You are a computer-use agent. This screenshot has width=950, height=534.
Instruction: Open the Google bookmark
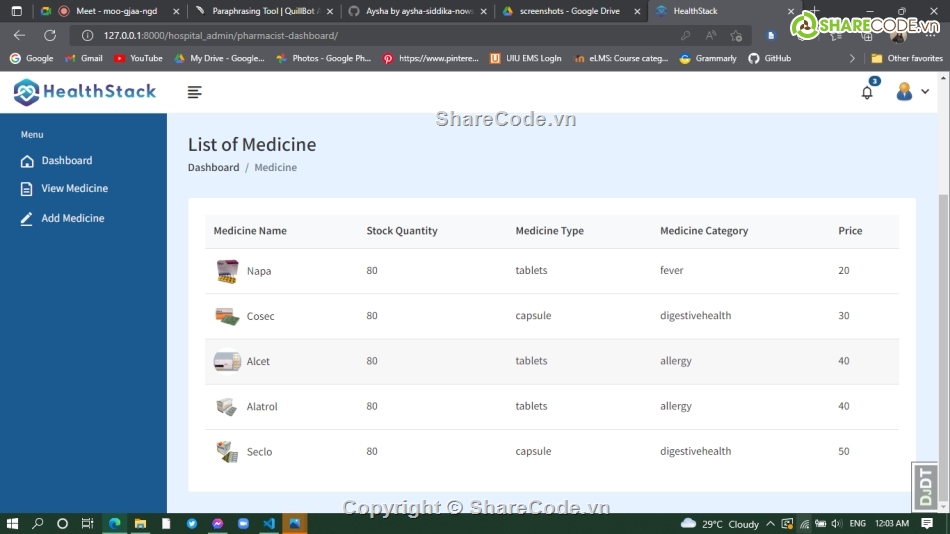32,58
